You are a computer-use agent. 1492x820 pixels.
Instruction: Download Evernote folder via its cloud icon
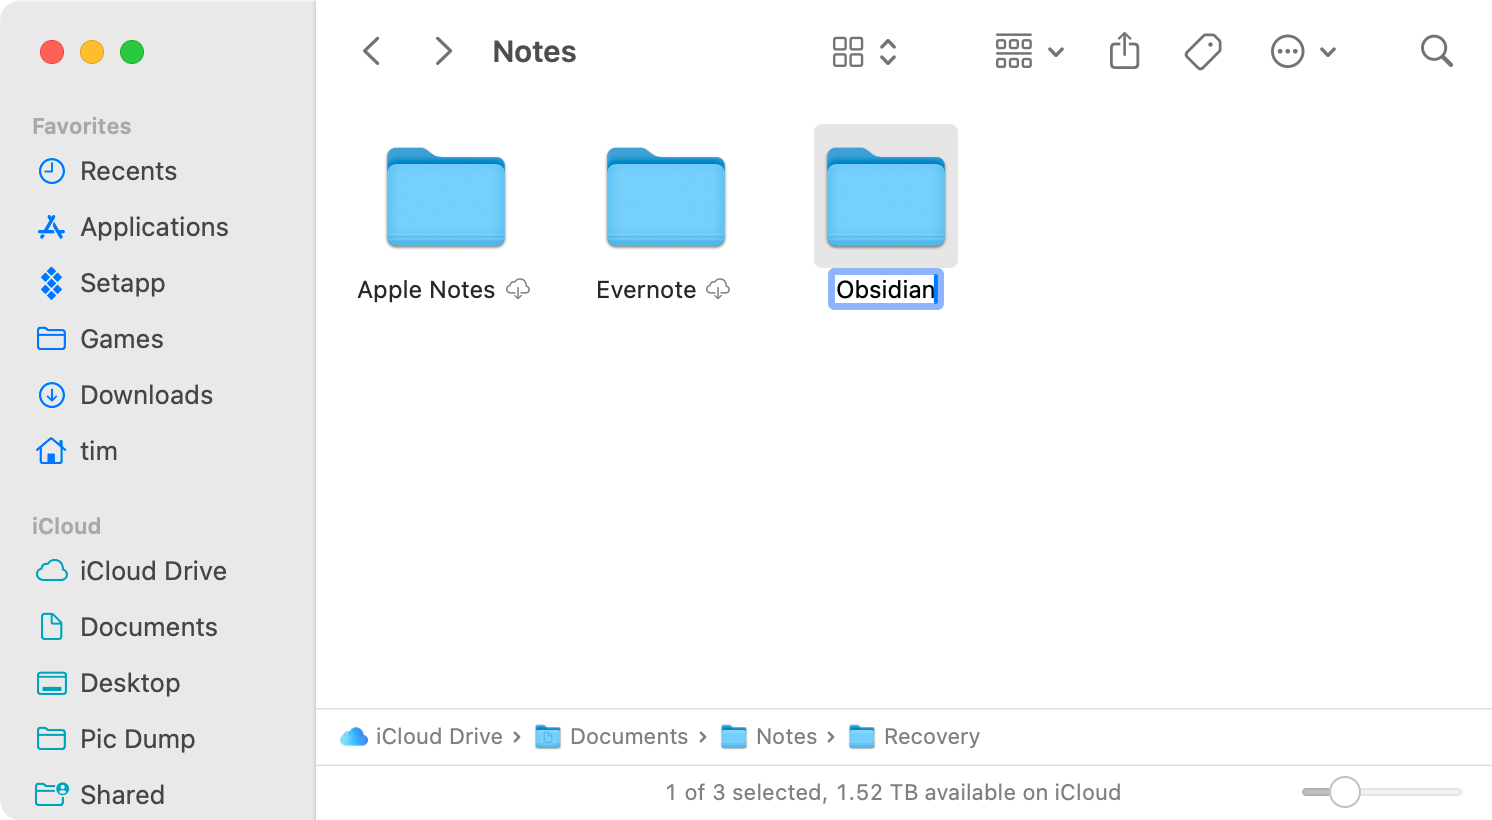click(x=719, y=289)
